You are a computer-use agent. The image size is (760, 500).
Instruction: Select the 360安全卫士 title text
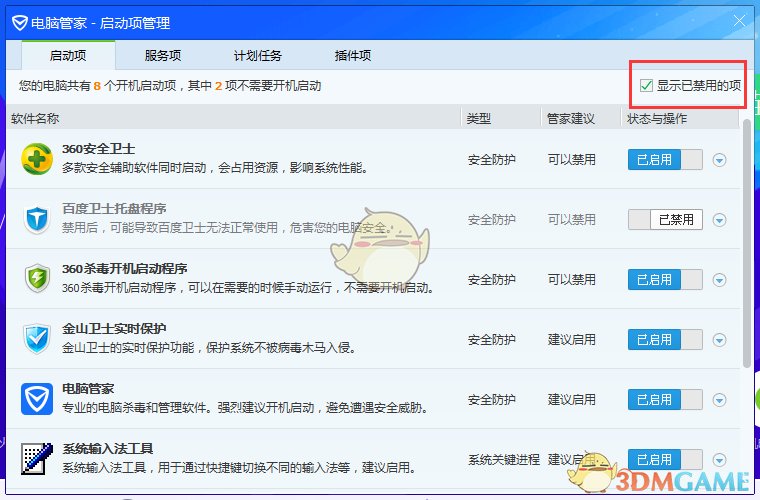(x=98, y=149)
